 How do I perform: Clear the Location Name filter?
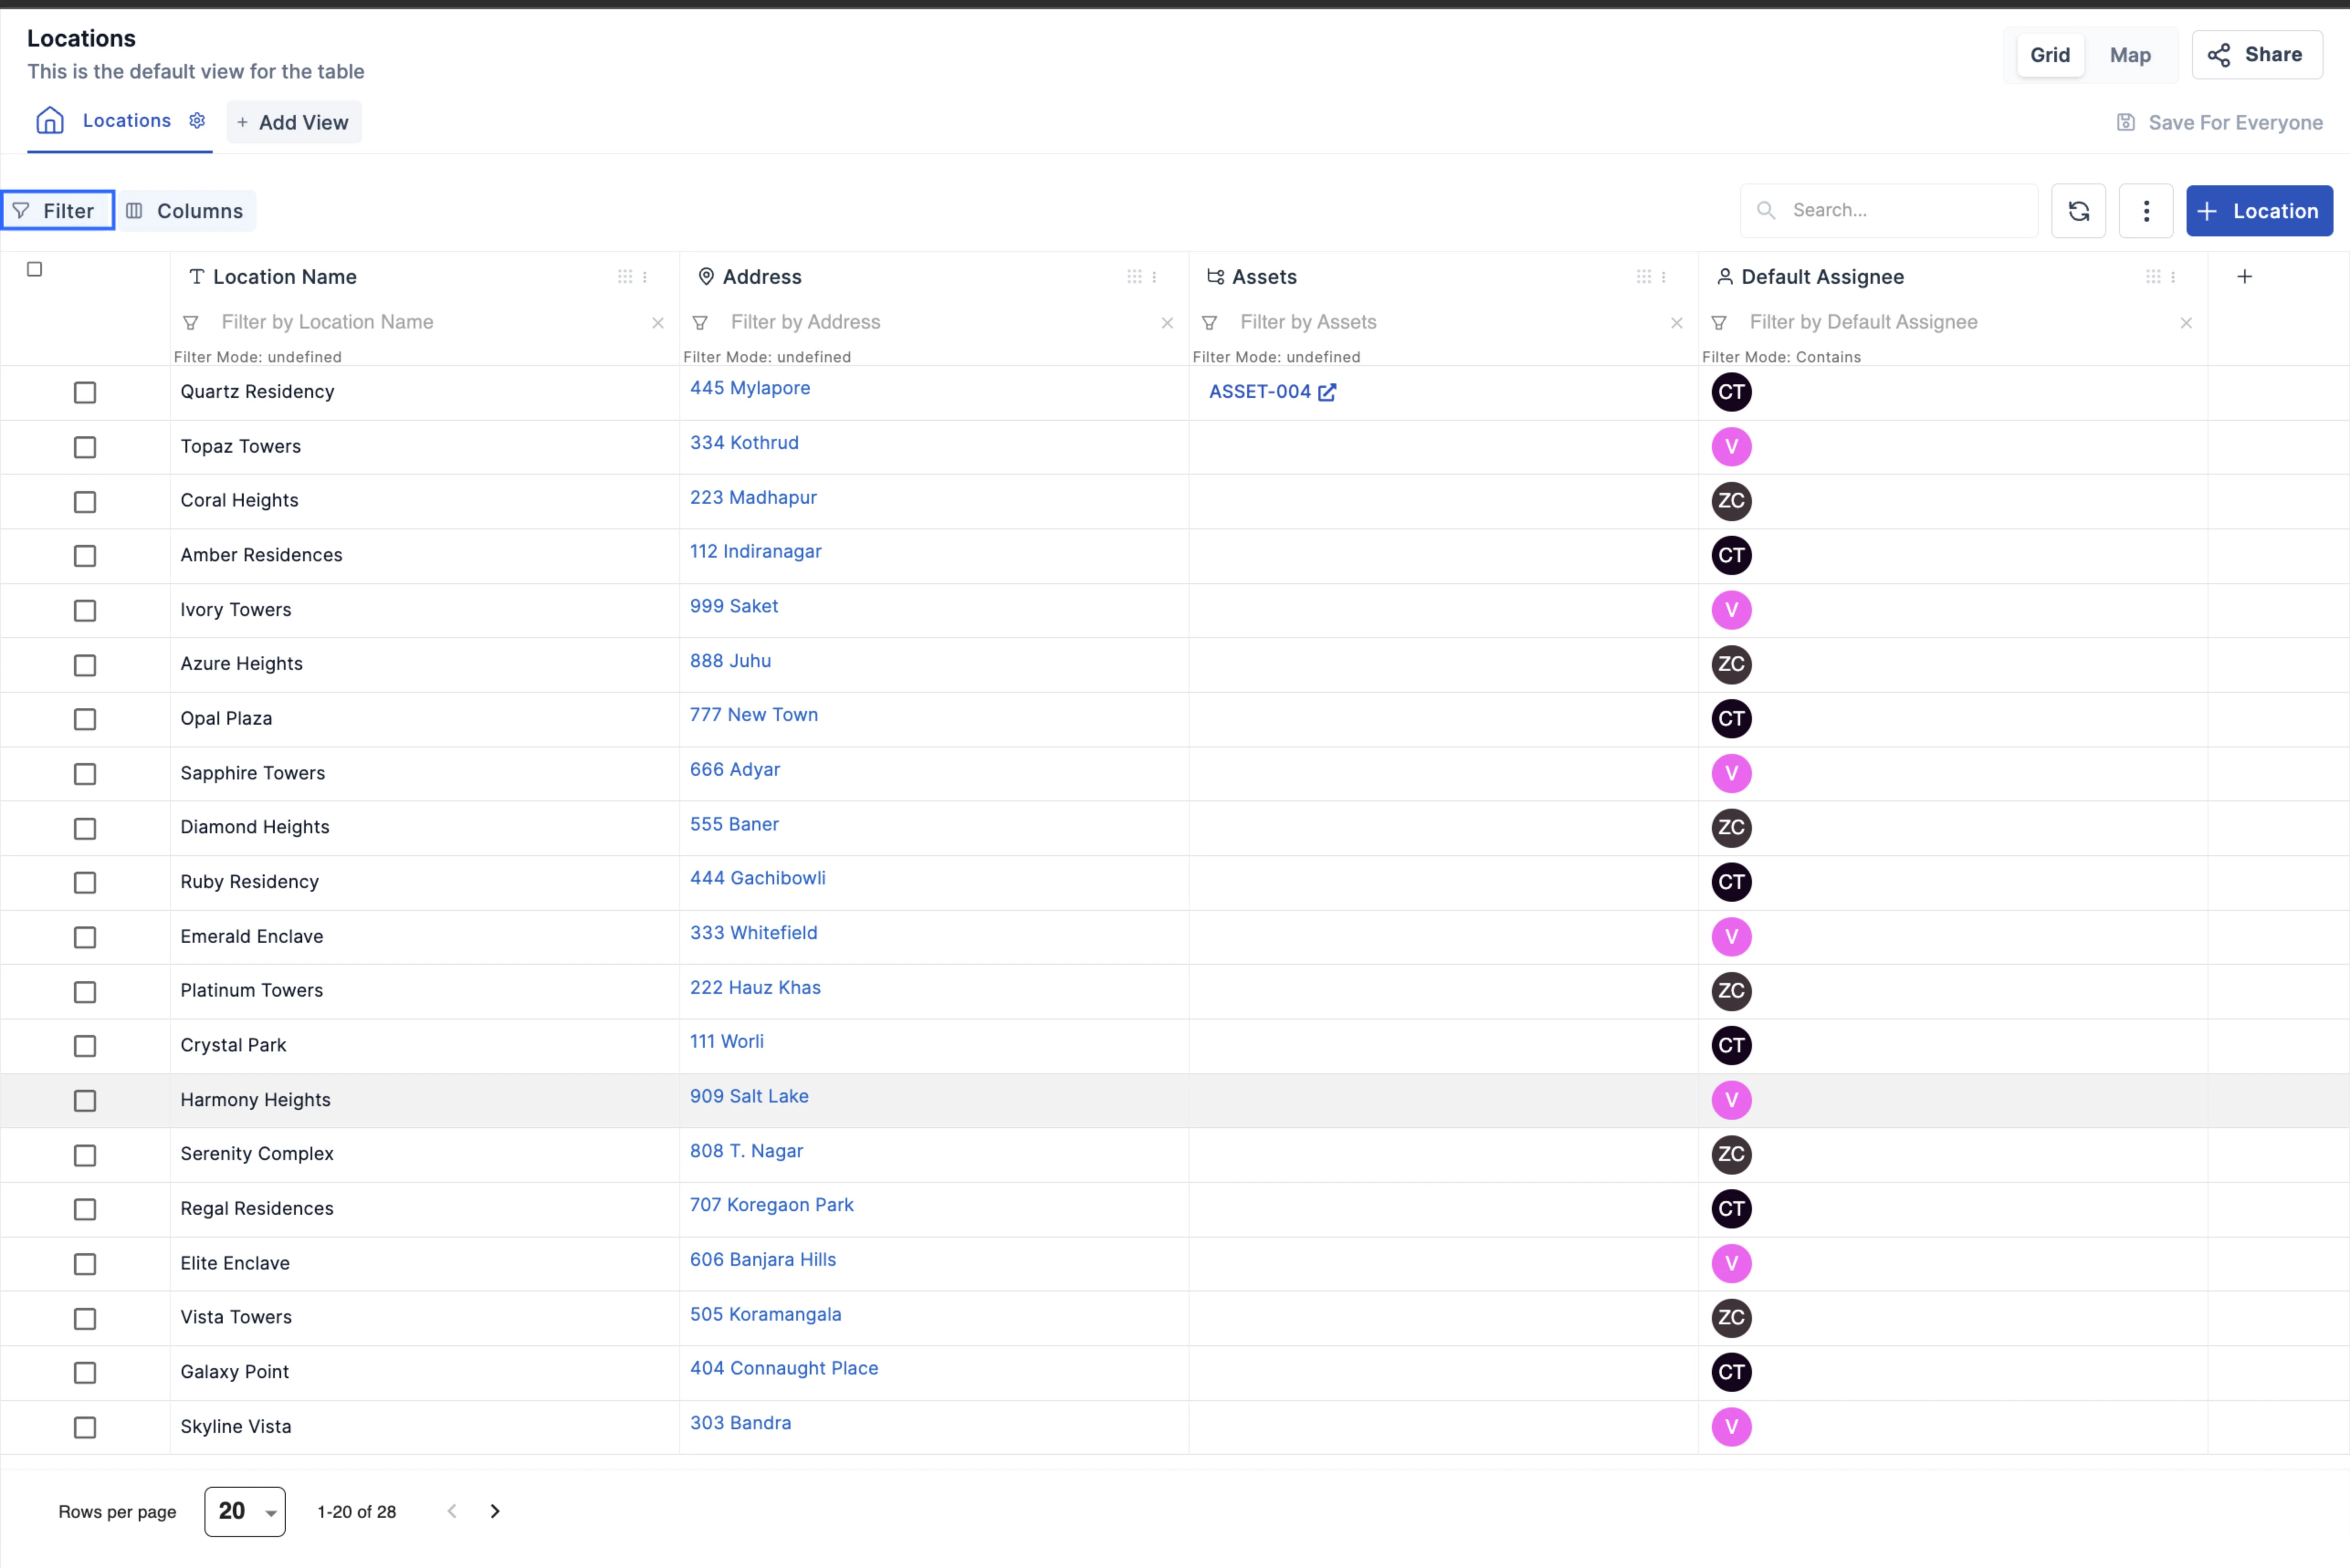pos(658,323)
